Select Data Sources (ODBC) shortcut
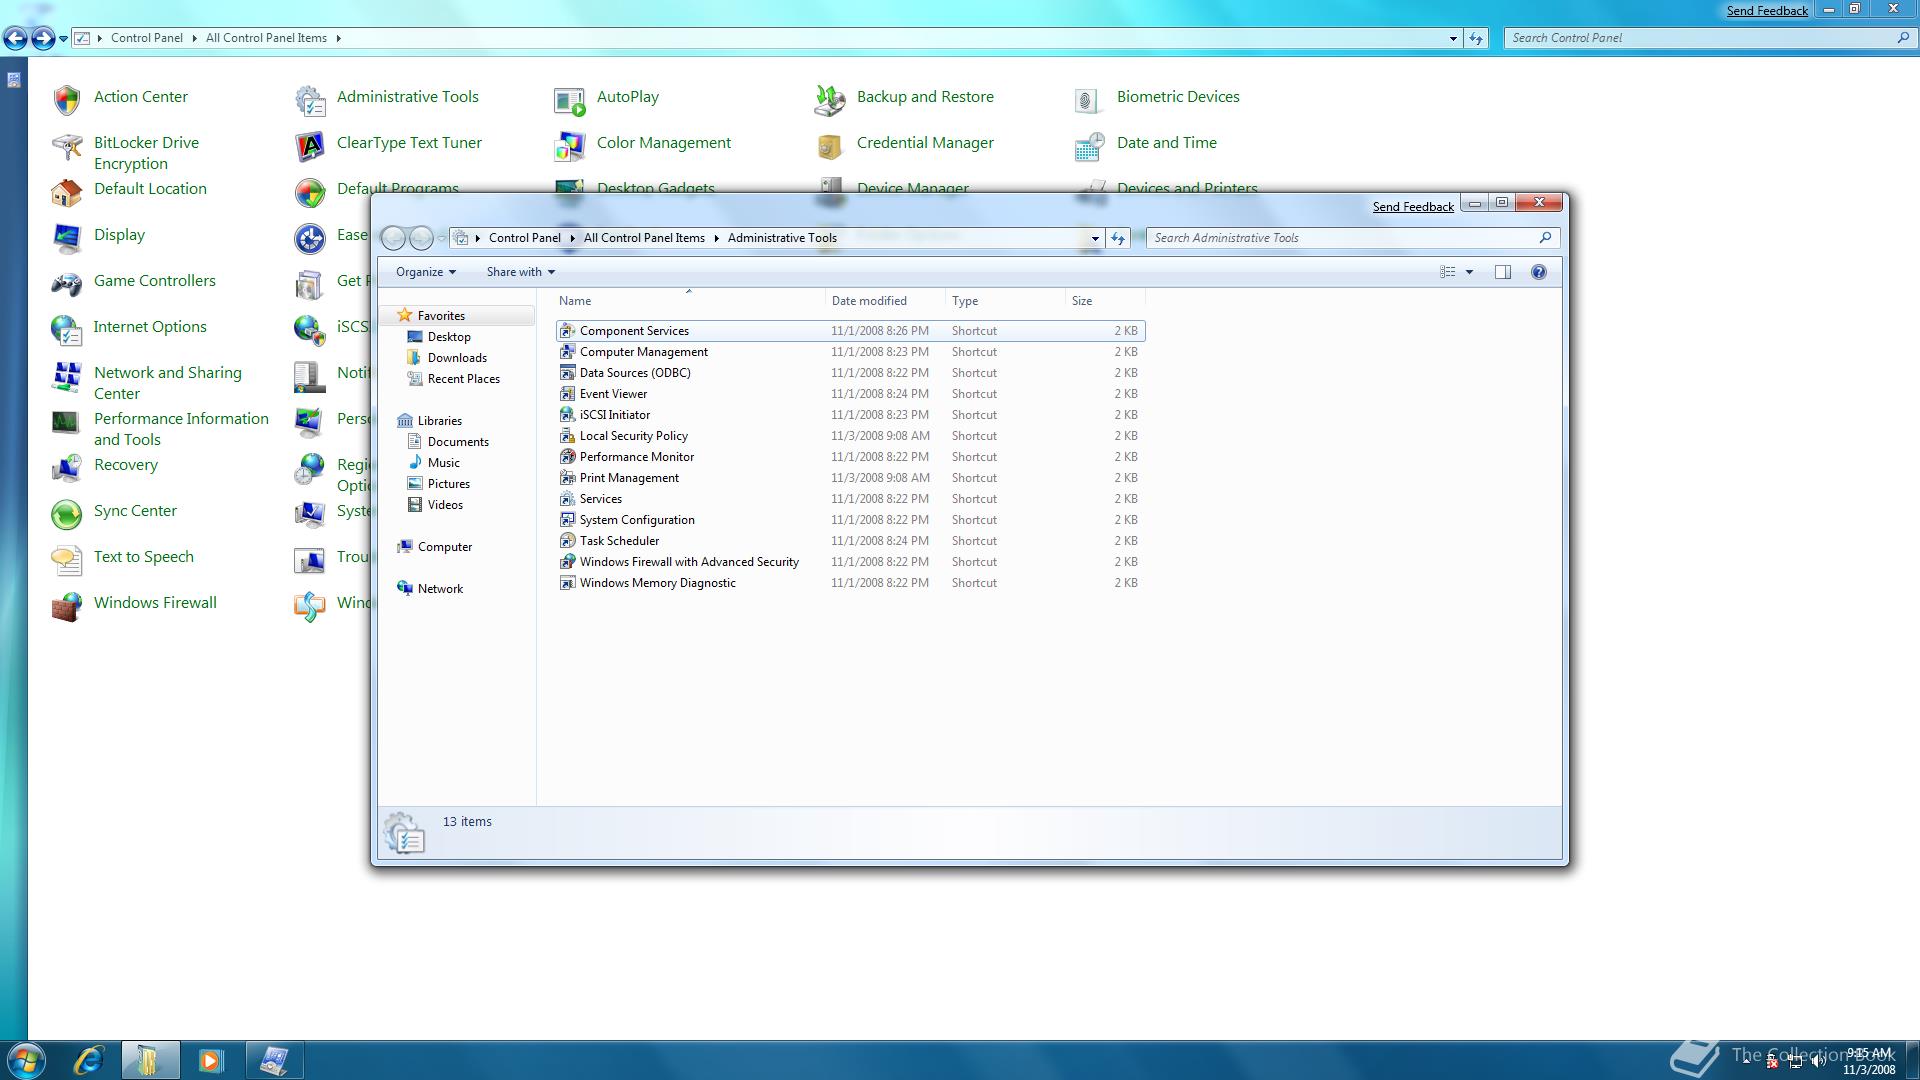 click(850, 373)
